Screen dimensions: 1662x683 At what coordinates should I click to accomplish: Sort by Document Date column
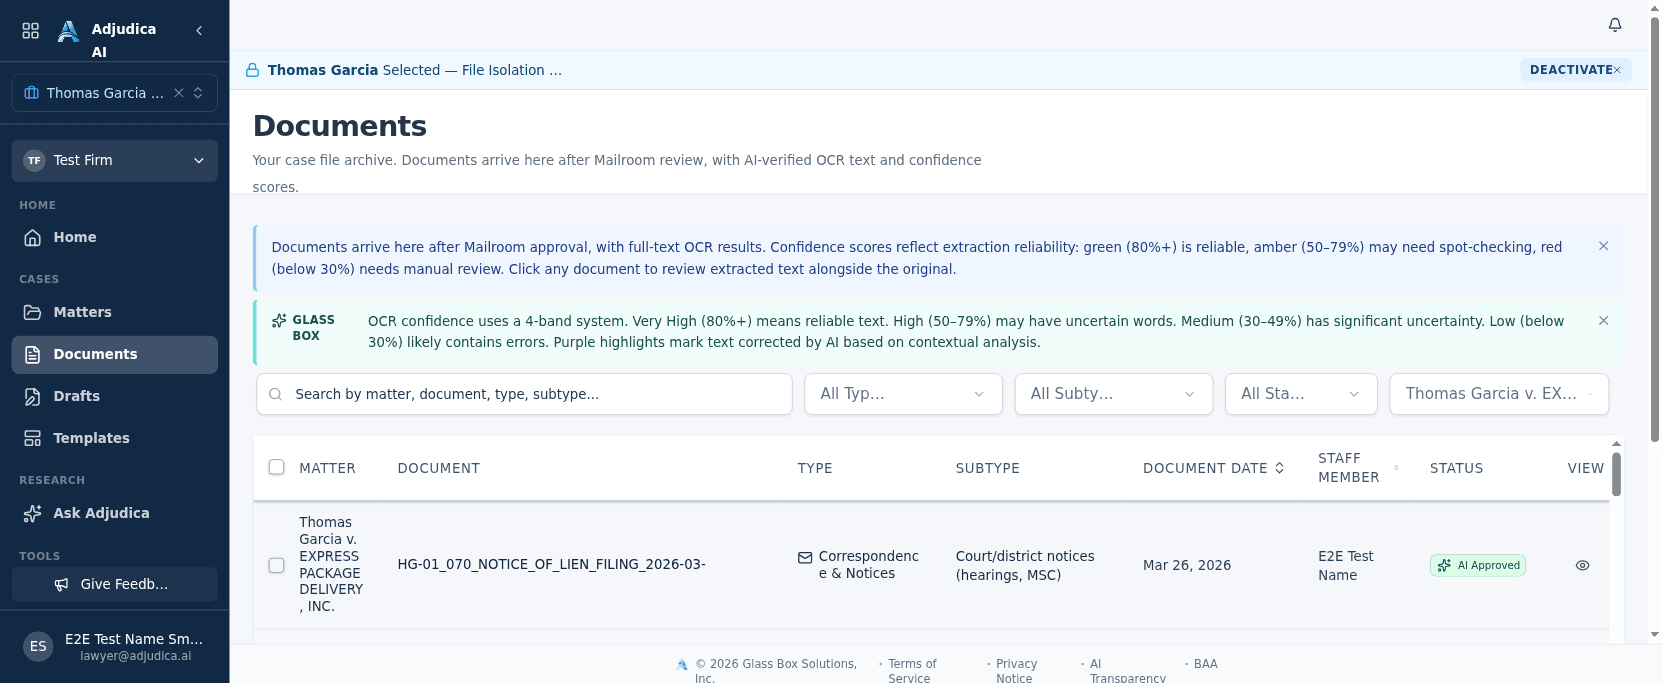tap(1213, 468)
